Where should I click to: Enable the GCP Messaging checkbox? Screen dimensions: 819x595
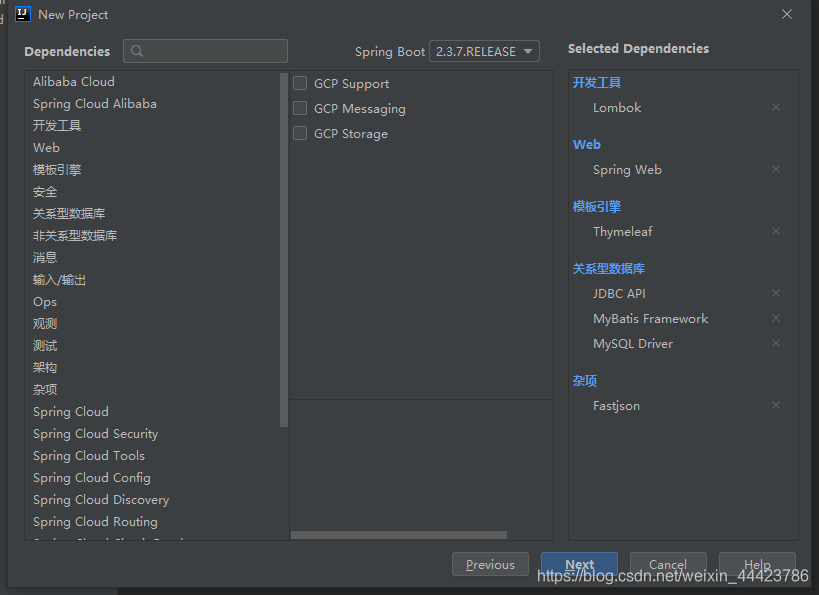(x=300, y=108)
